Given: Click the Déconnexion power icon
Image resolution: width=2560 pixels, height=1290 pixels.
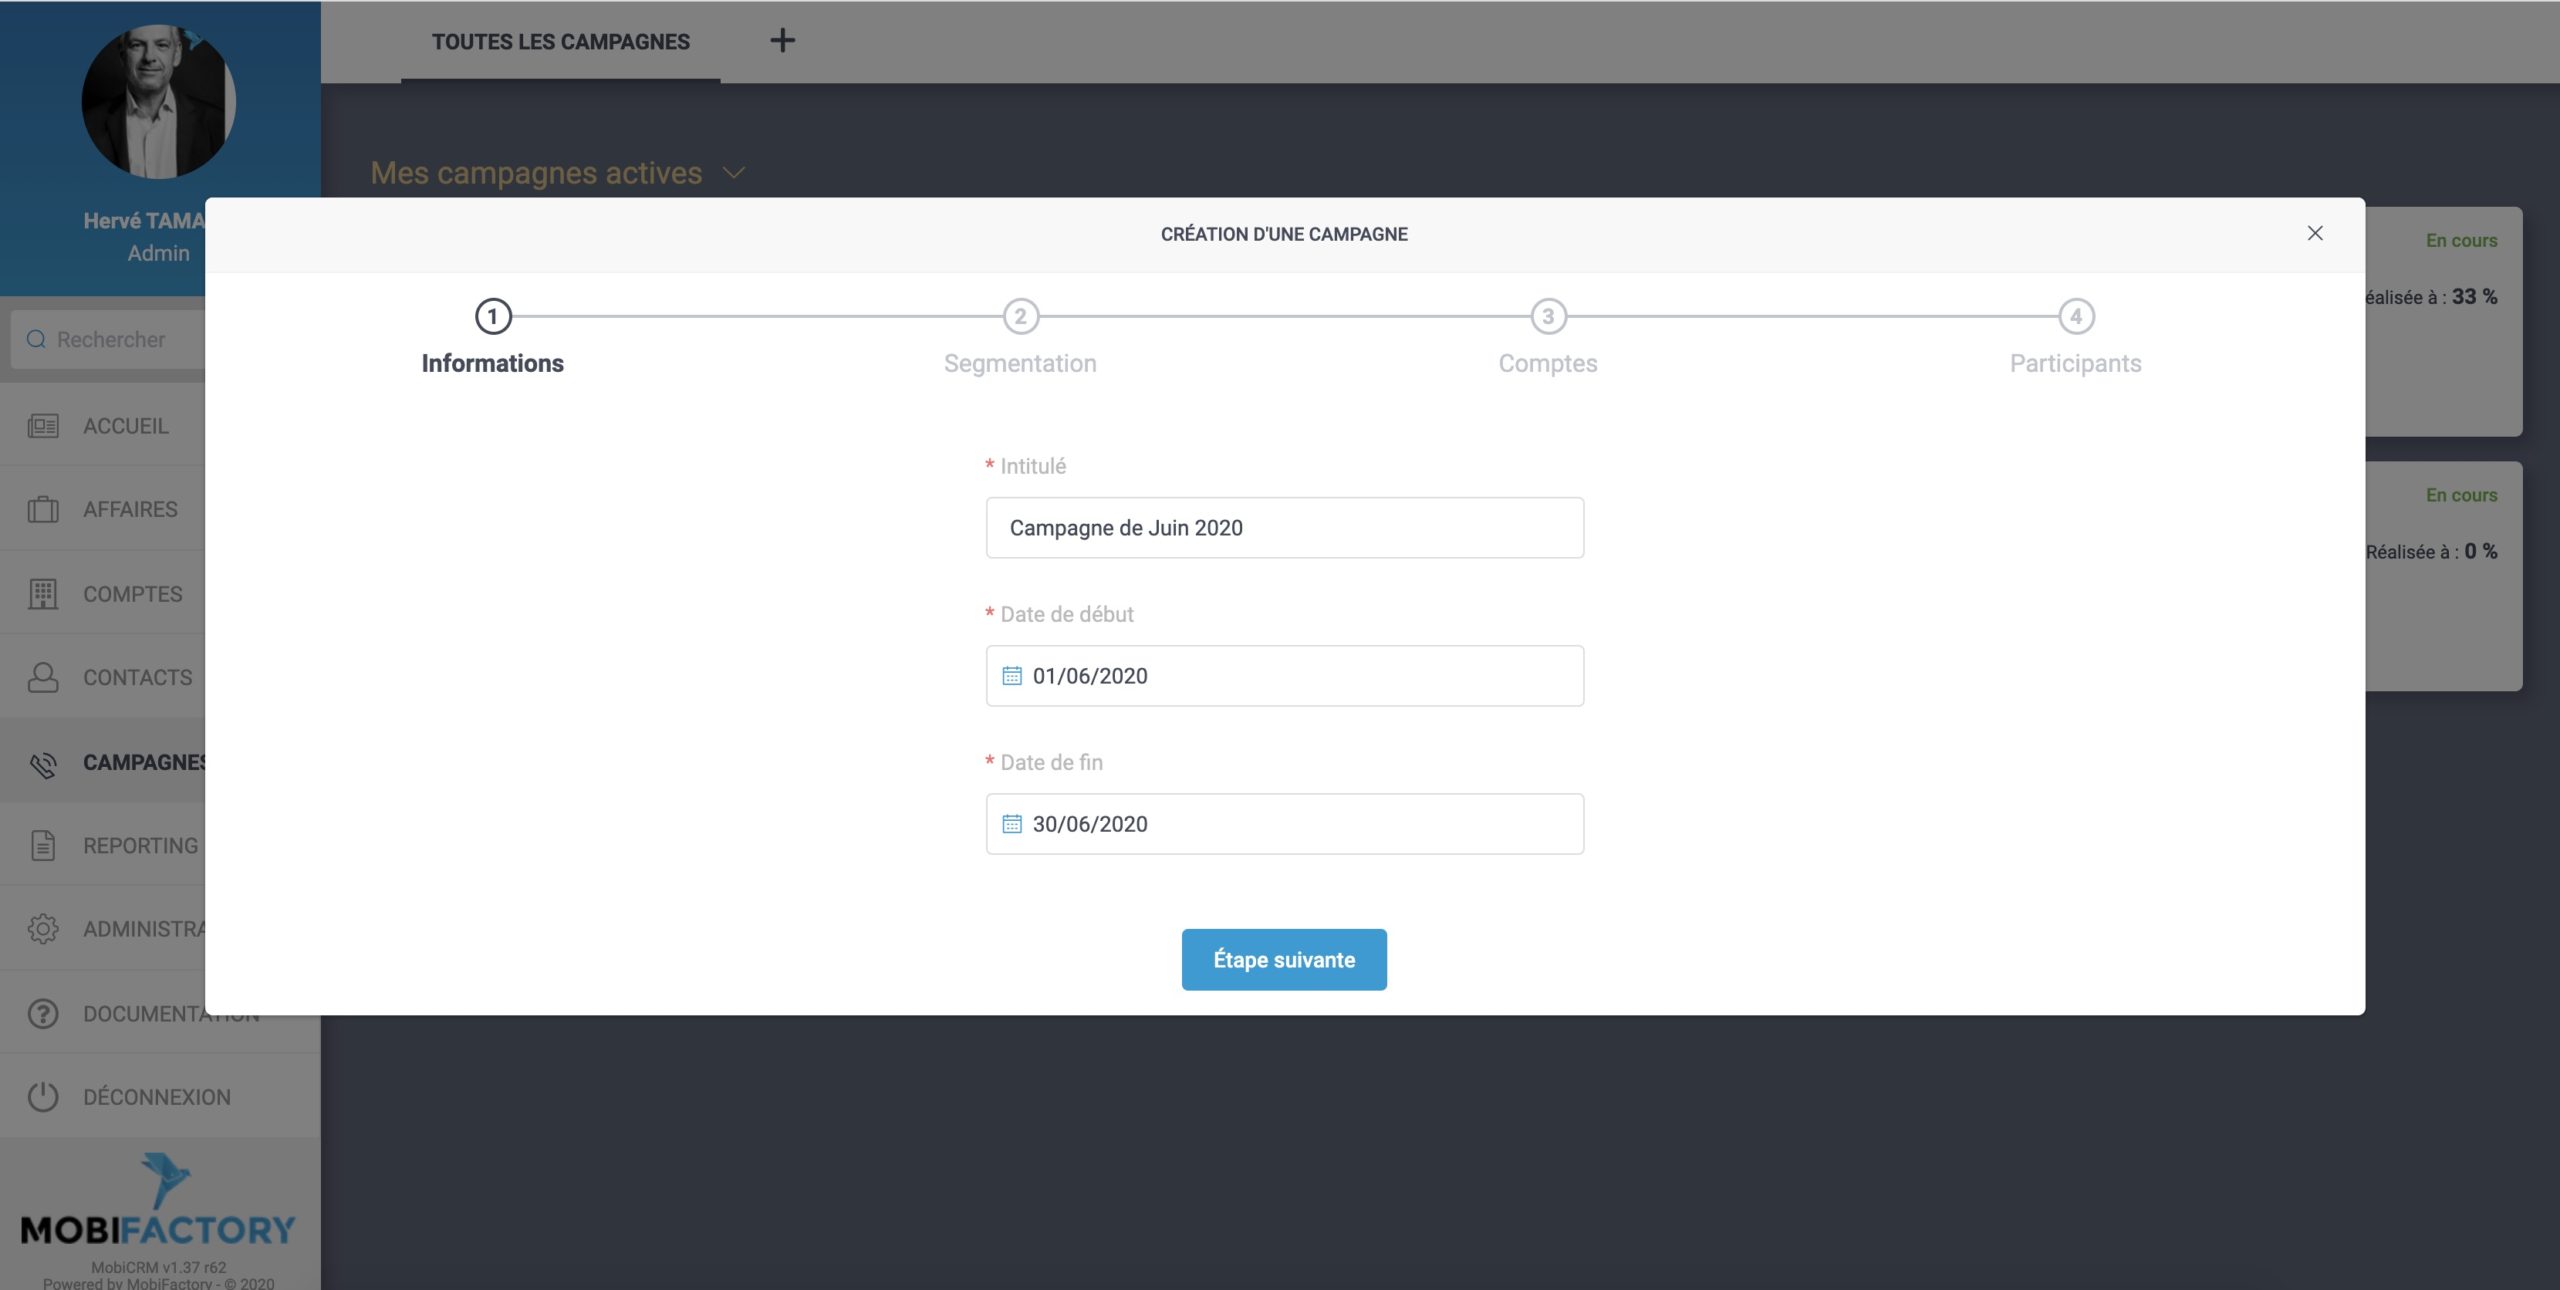Looking at the screenshot, I should (x=43, y=1097).
